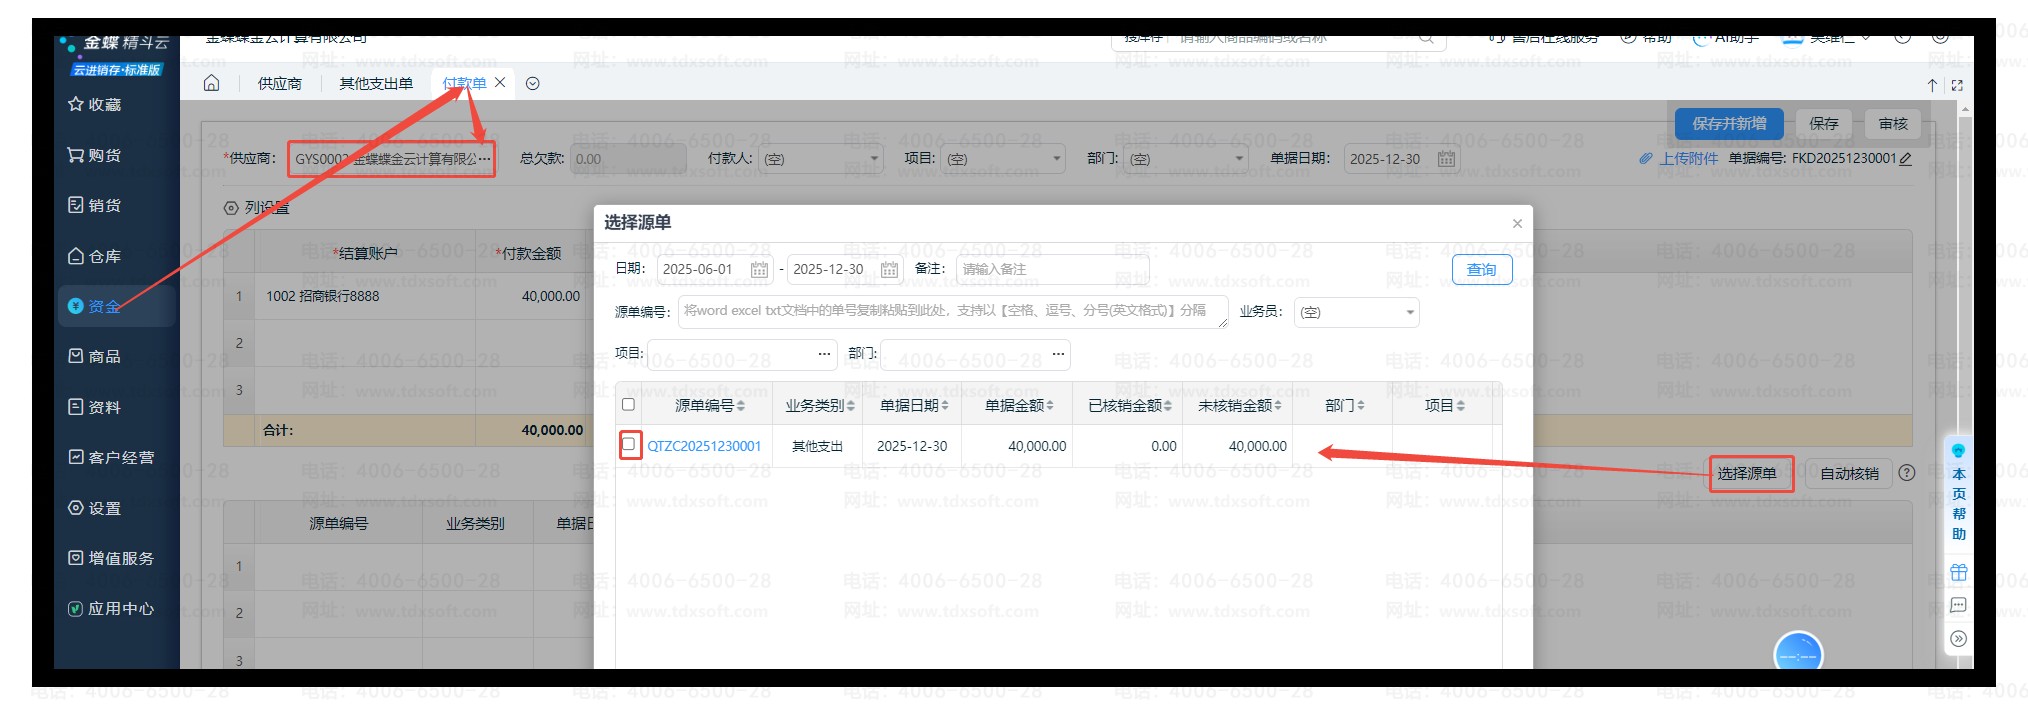Click the fullscreen expand icon
2028x705 pixels.
tap(1957, 86)
